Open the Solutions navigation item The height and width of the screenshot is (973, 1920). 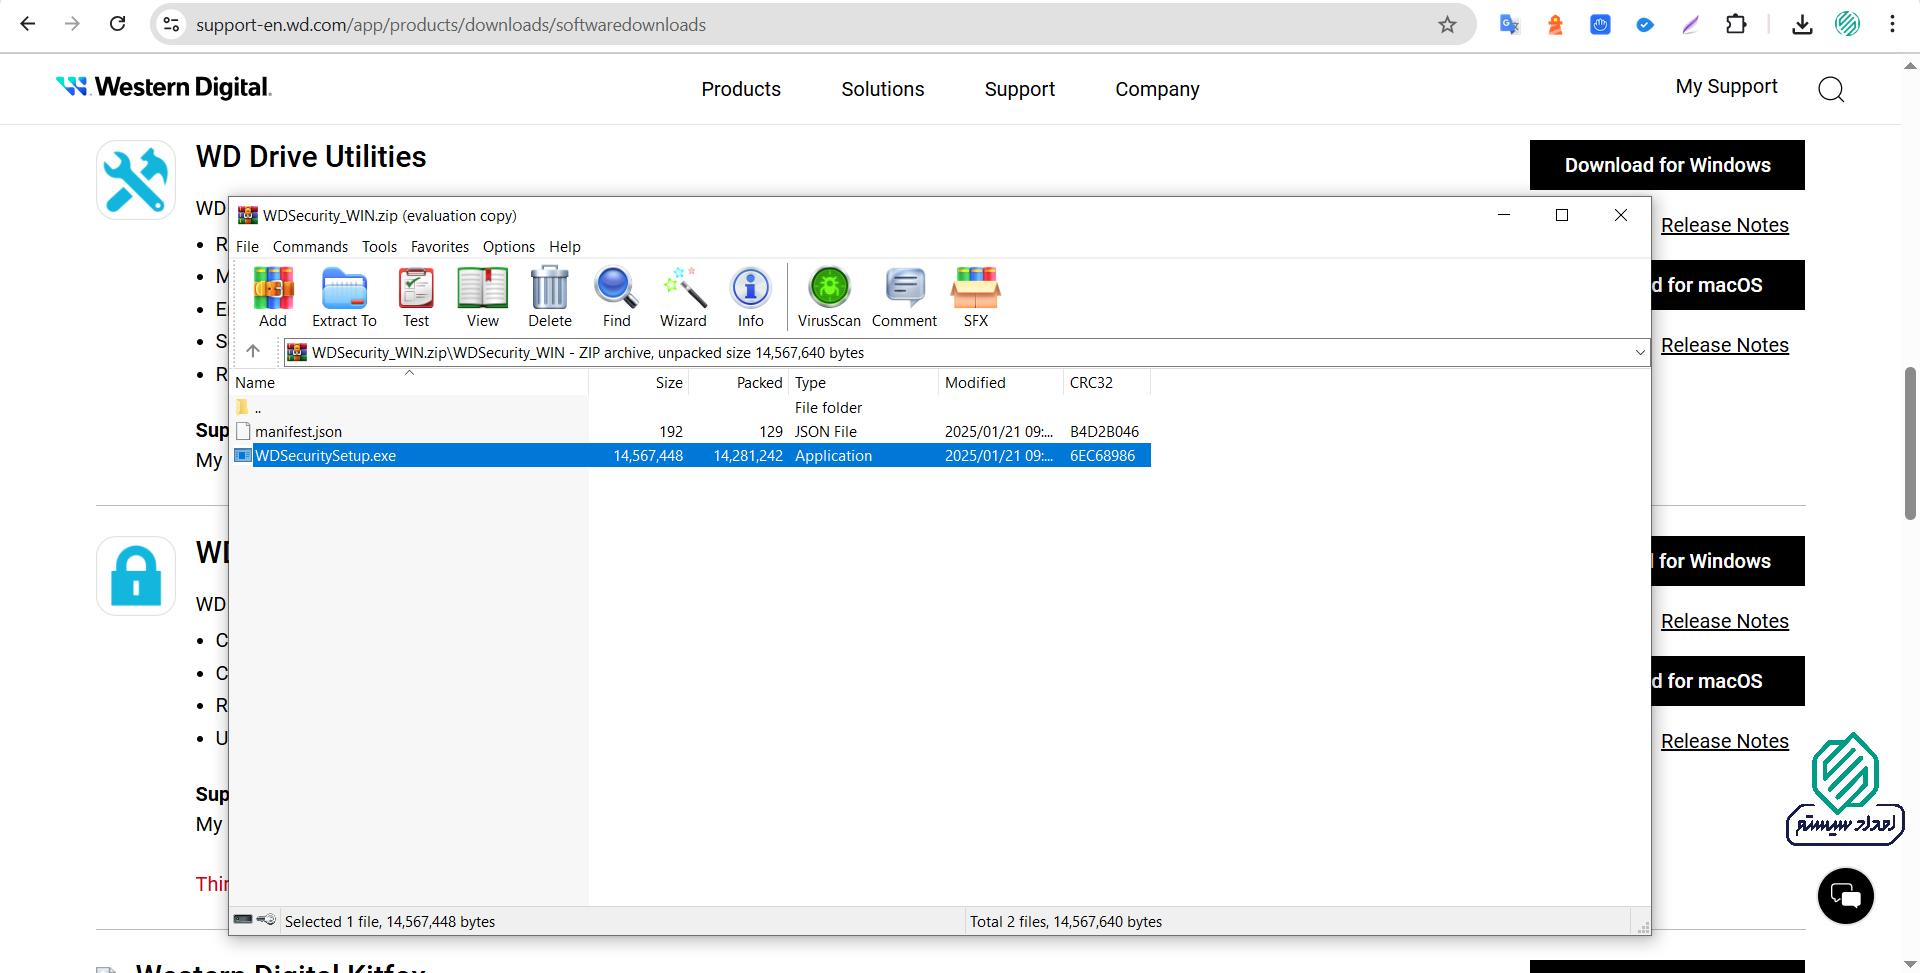tap(883, 89)
